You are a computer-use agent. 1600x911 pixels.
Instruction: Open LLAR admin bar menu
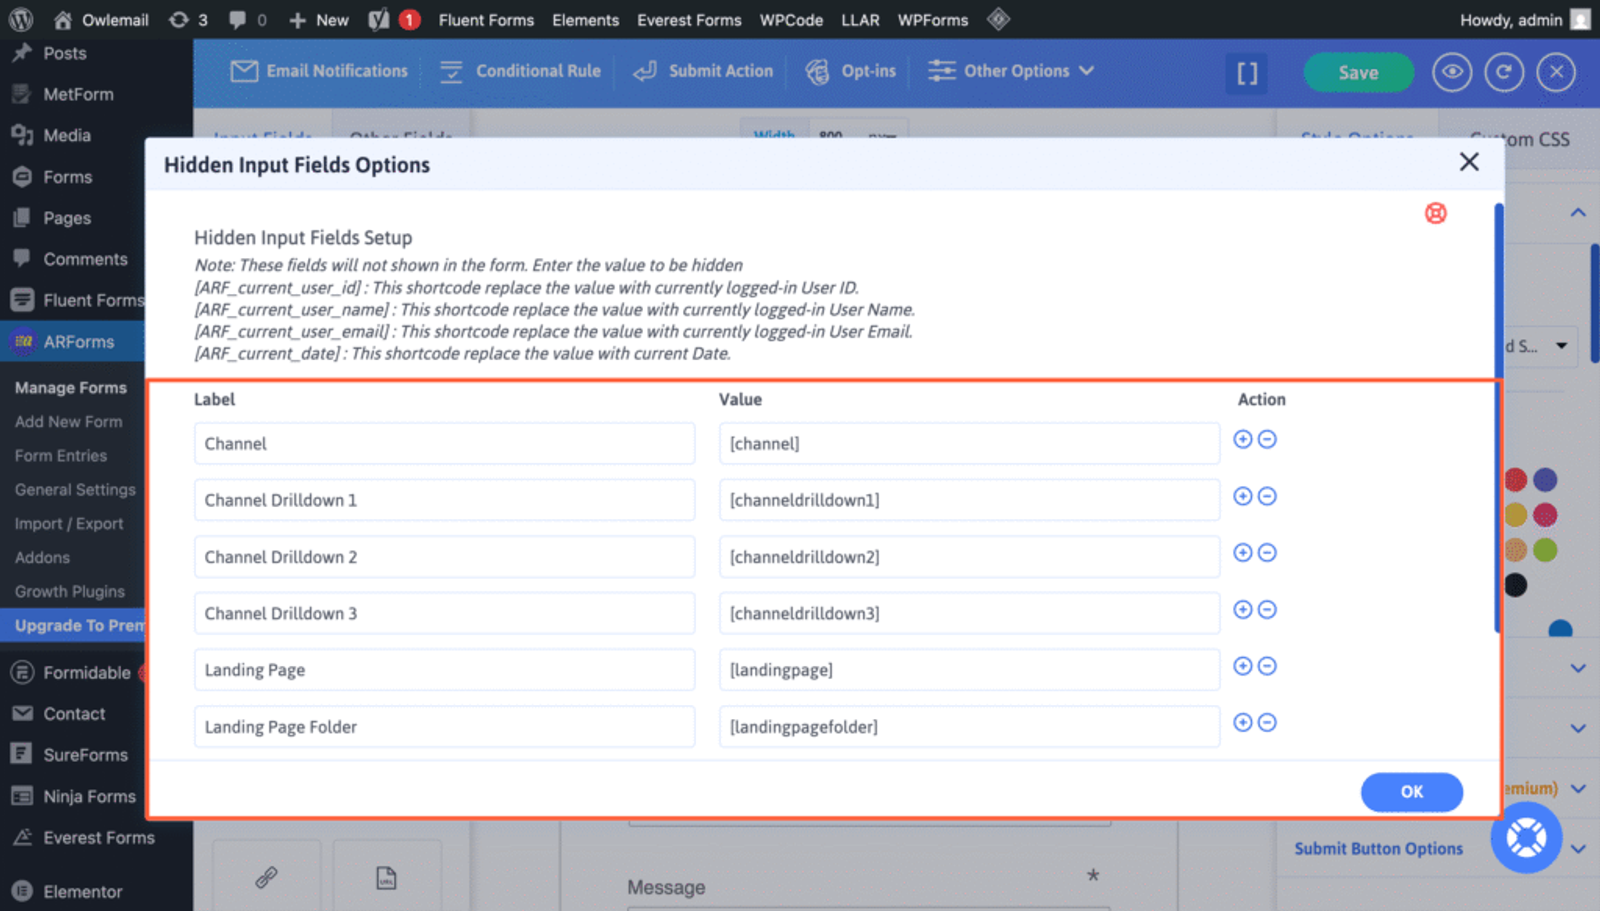click(x=860, y=20)
